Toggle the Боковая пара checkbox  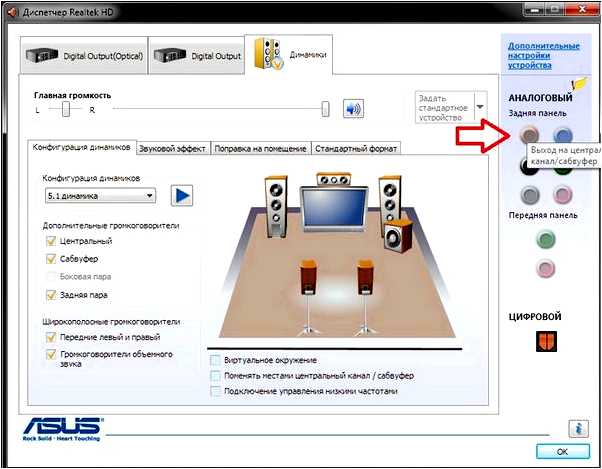pos(51,276)
